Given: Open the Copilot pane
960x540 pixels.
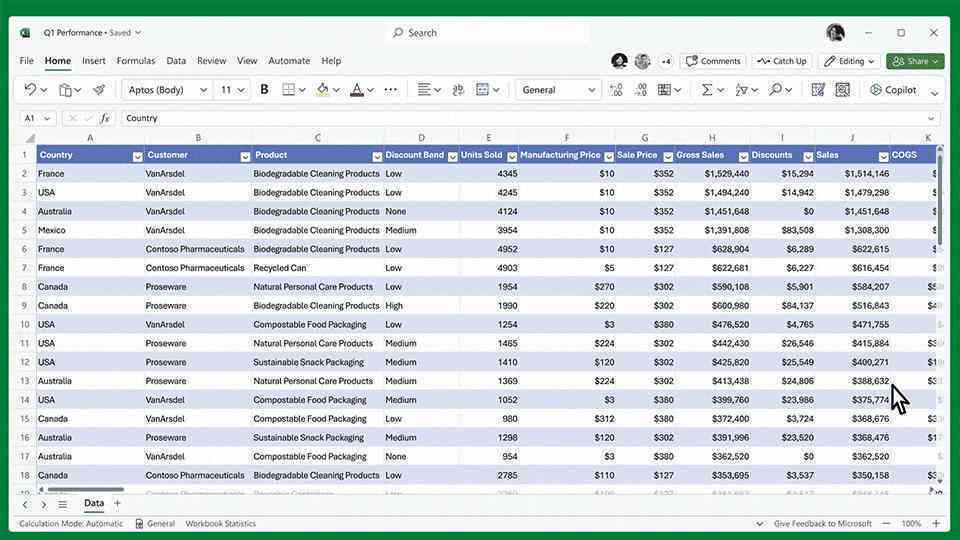Looking at the screenshot, I should (x=893, y=90).
